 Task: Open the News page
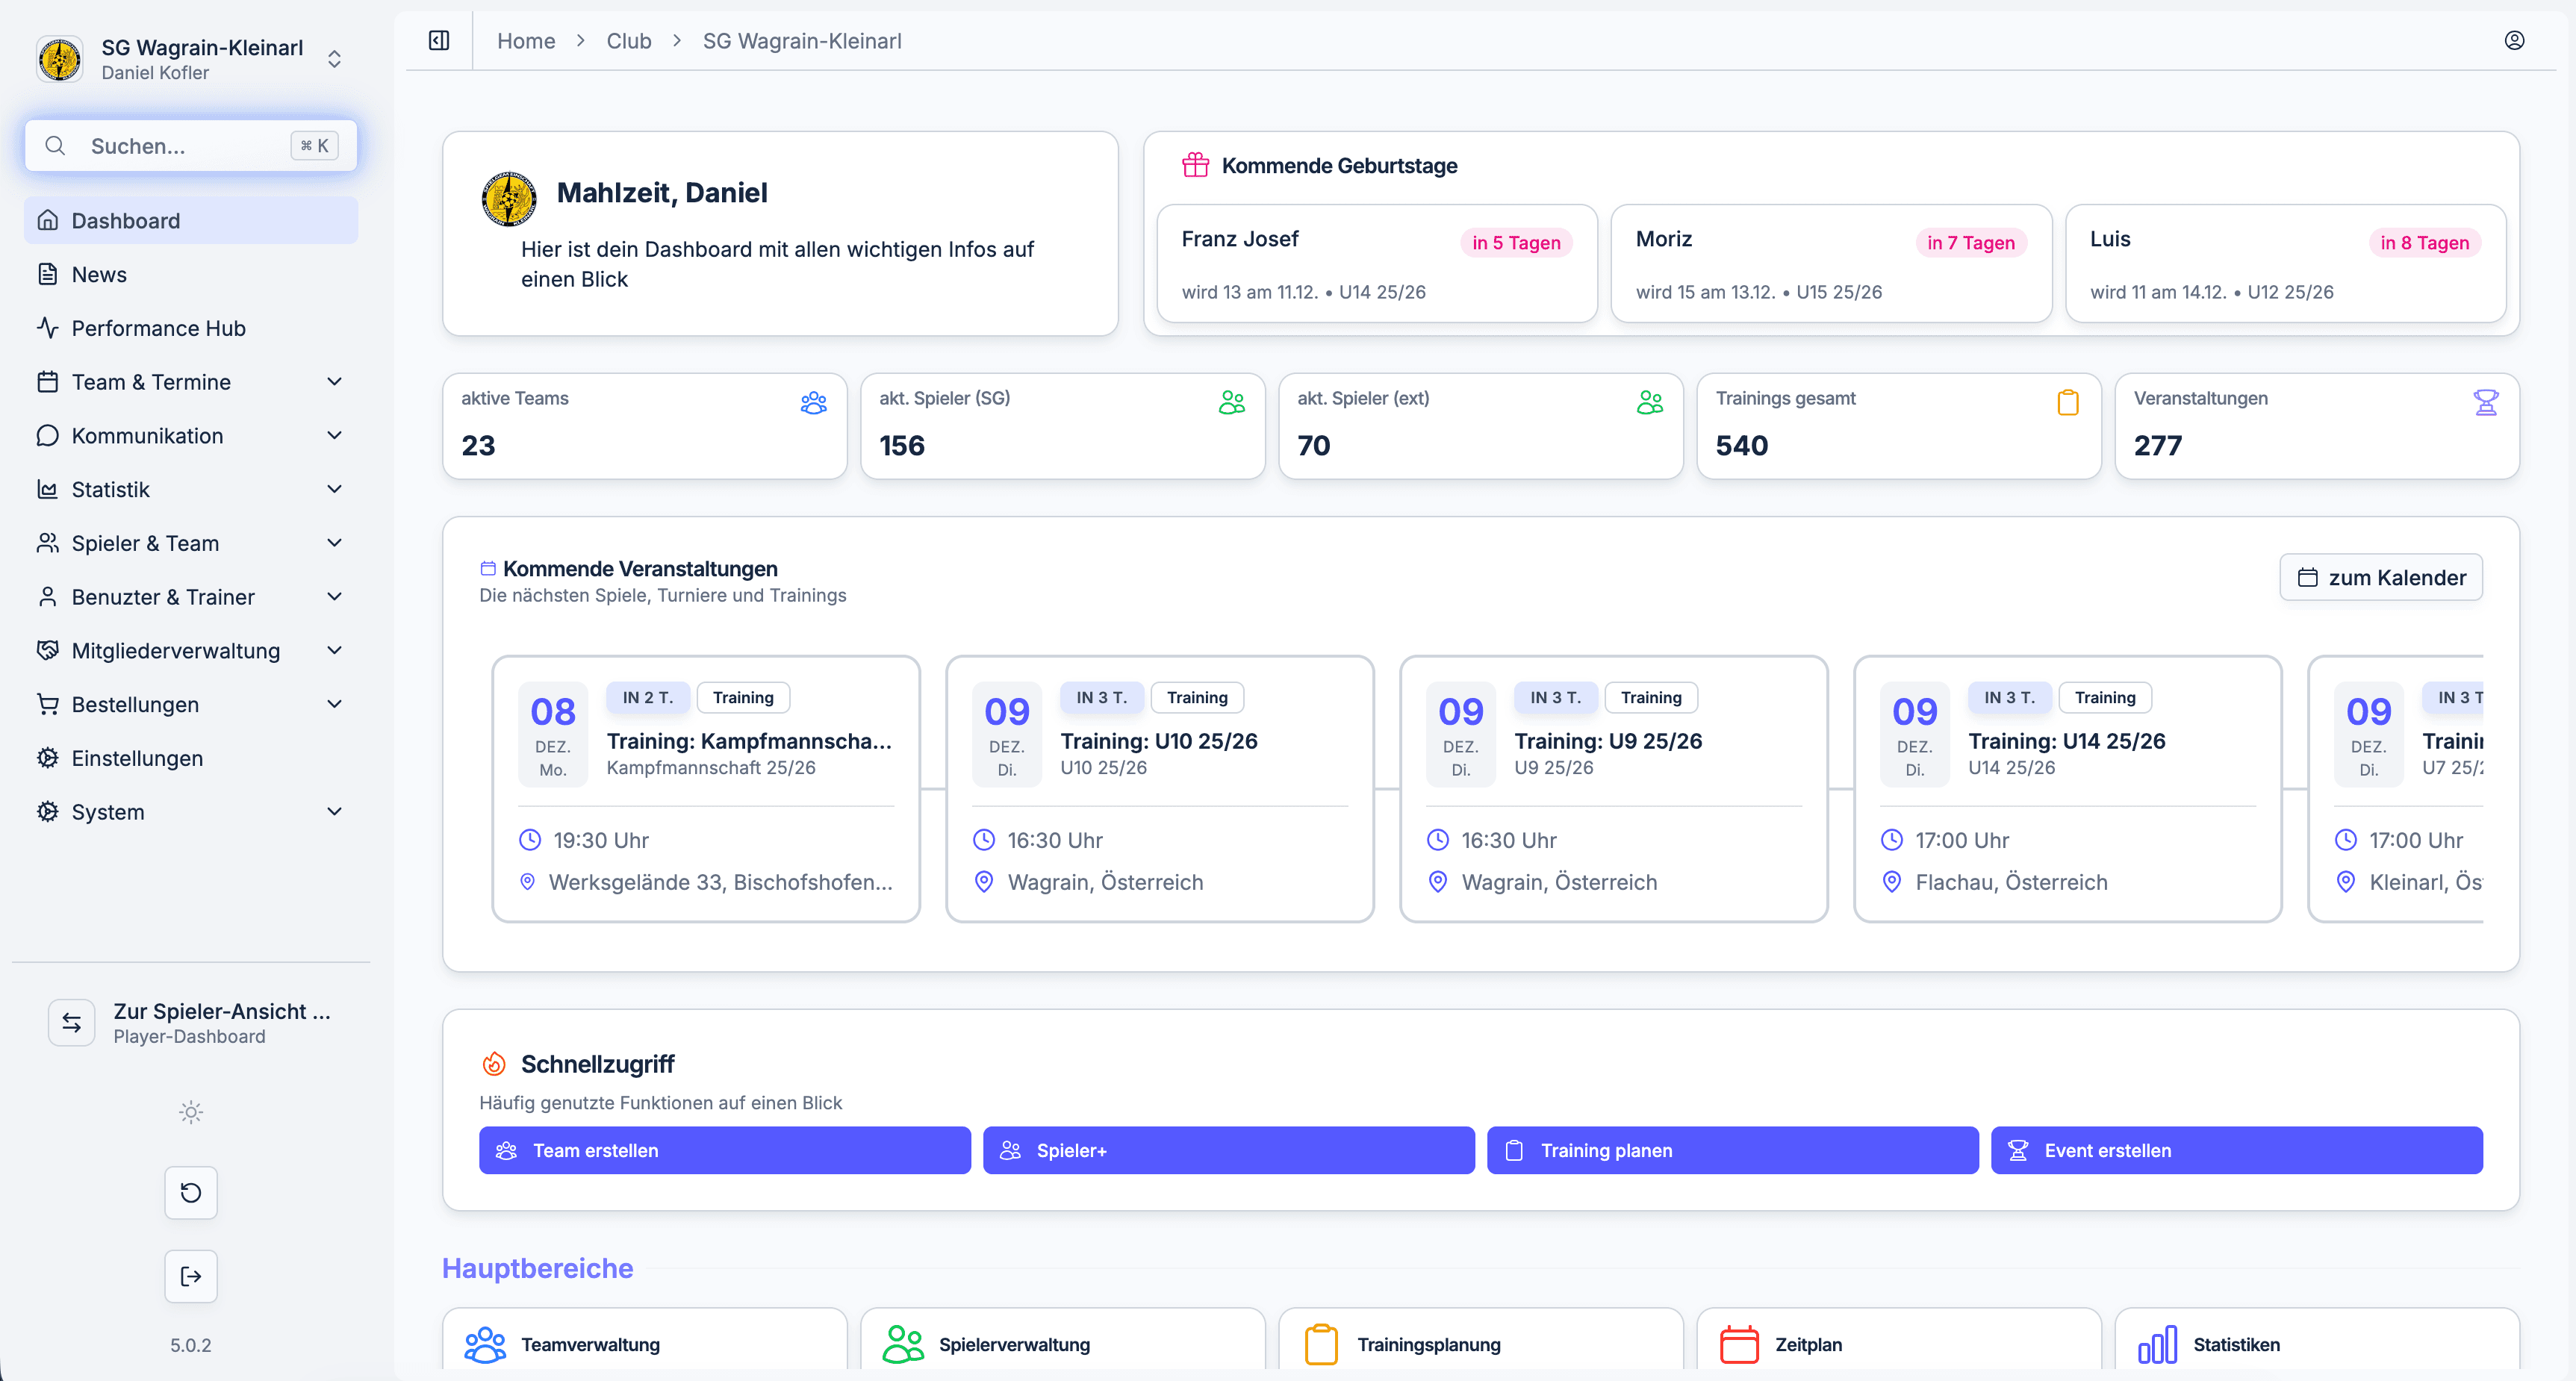tap(191, 274)
